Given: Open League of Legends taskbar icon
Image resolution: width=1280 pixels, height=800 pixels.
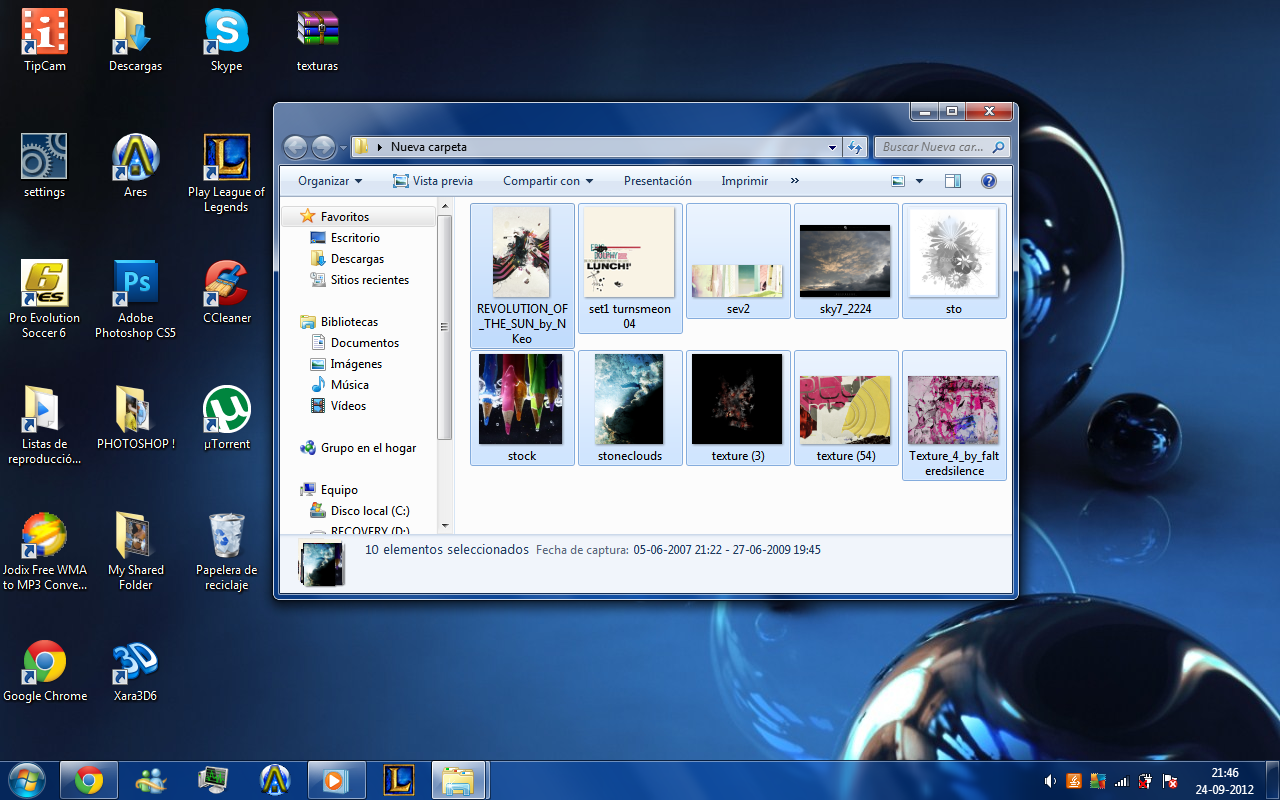Looking at the screenshot, I should (399, 780).
